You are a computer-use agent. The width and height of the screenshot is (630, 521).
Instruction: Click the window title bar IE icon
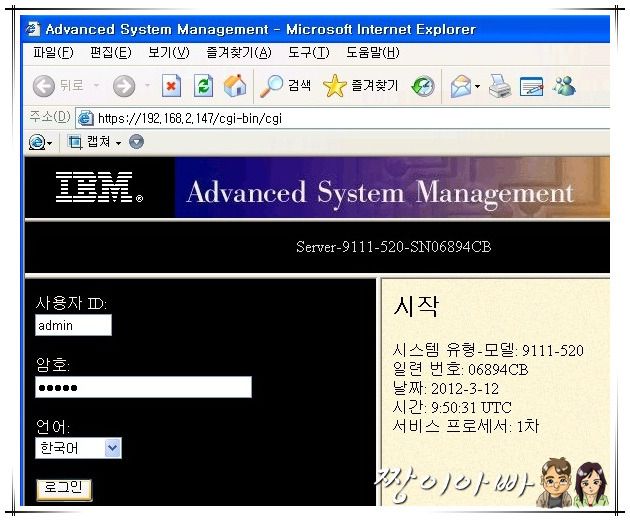click(x=33, y=29)
